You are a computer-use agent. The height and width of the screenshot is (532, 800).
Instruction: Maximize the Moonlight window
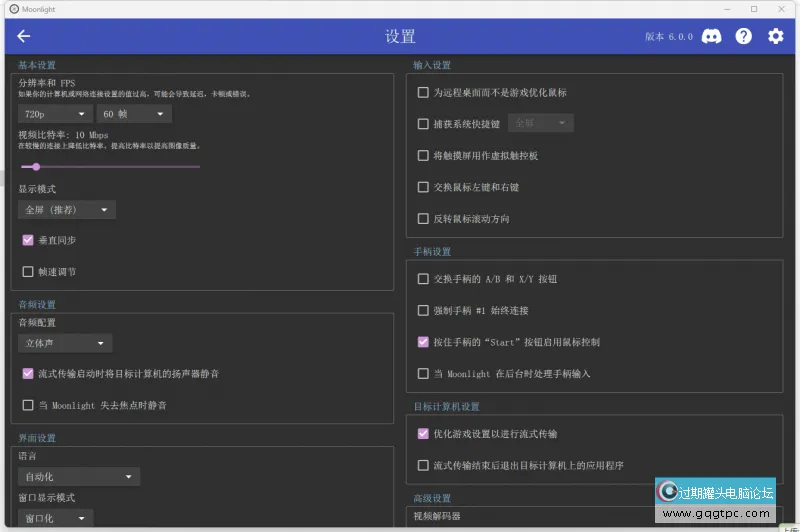pos(754,9)
